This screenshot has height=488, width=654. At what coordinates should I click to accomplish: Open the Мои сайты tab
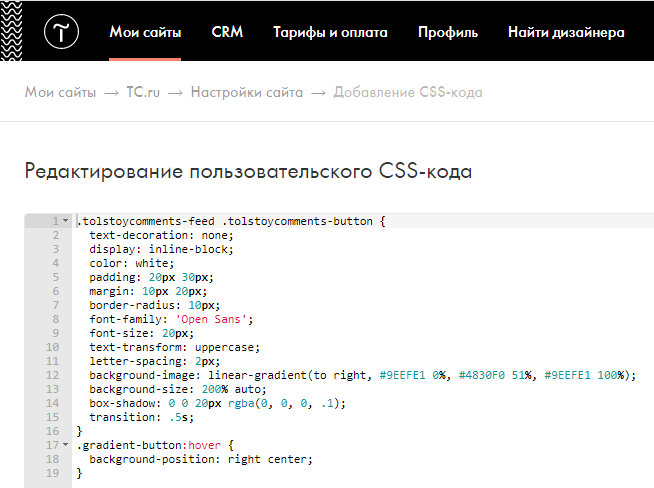pos(145,32)
